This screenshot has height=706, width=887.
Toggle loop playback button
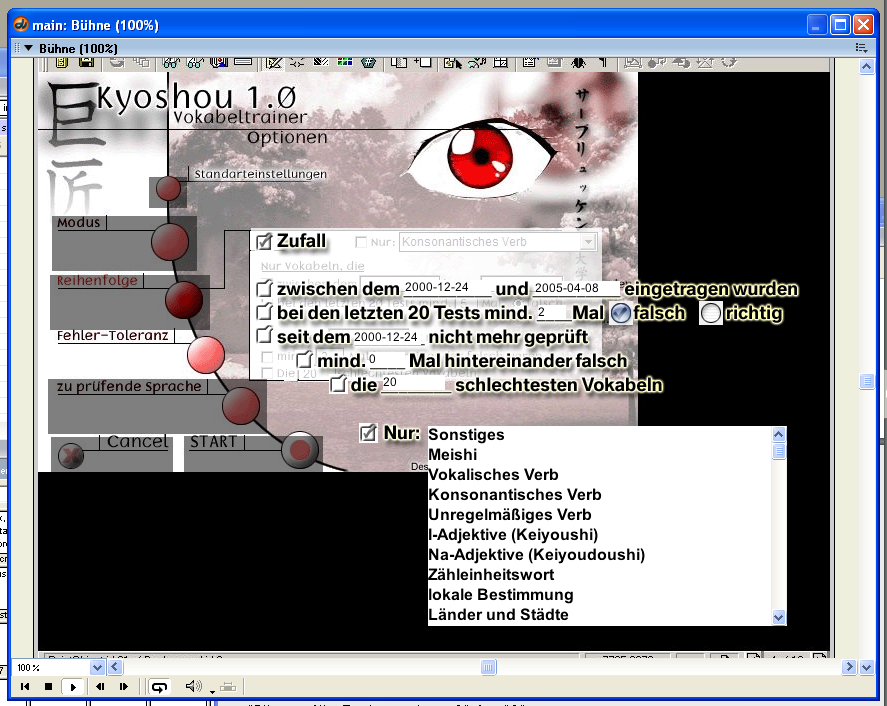coord(159,687)
